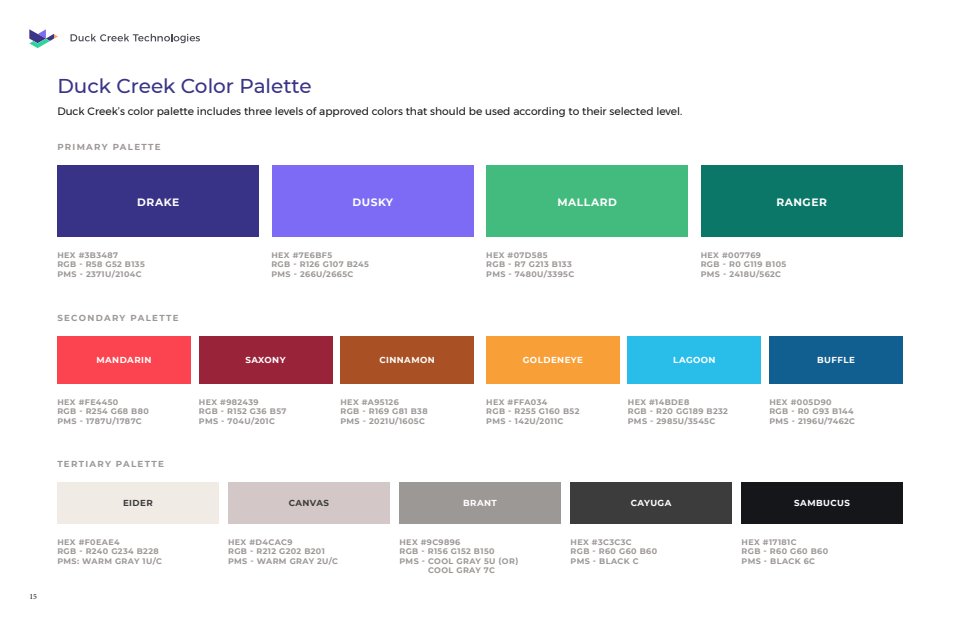Select the Mallard color swatch

(x=587, y=201)
